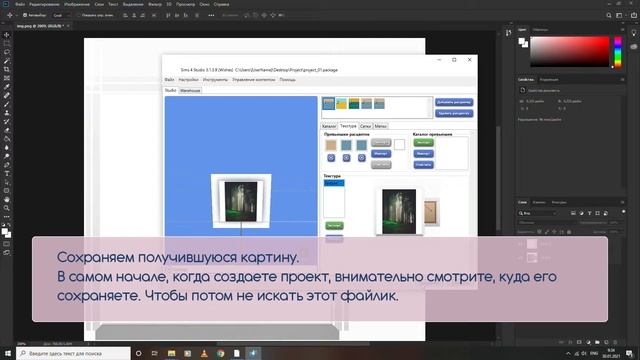Image resolution: width=640 pixels, height=360 pixels.
Task: Click Импорт in Каталог превьюшек section
Action: coord(423,153)
